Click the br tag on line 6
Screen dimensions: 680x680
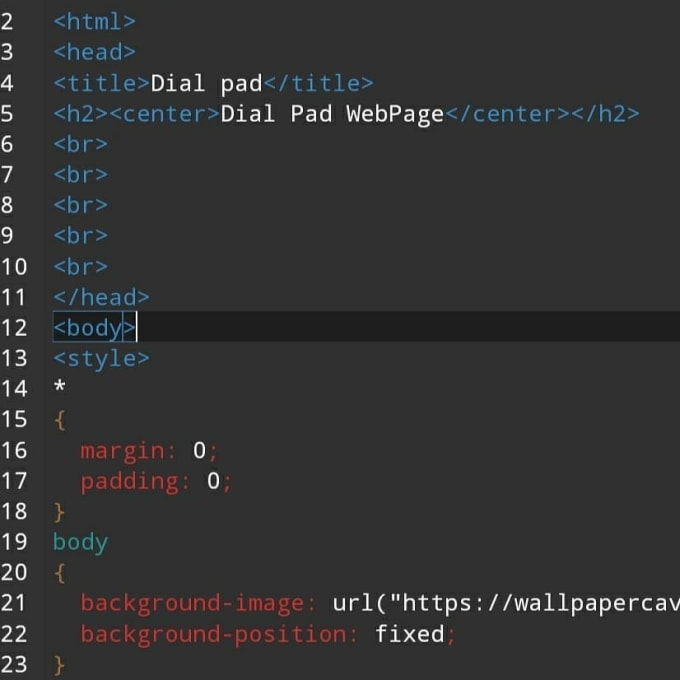80,144
